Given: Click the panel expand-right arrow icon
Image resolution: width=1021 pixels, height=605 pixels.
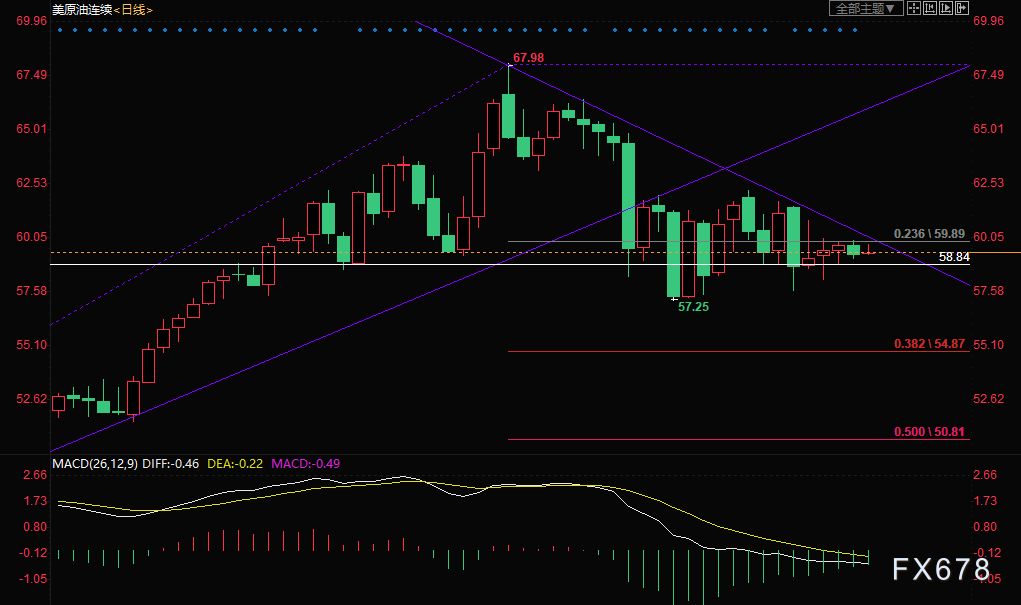Looking at the screenshot, I should point(962,8).
